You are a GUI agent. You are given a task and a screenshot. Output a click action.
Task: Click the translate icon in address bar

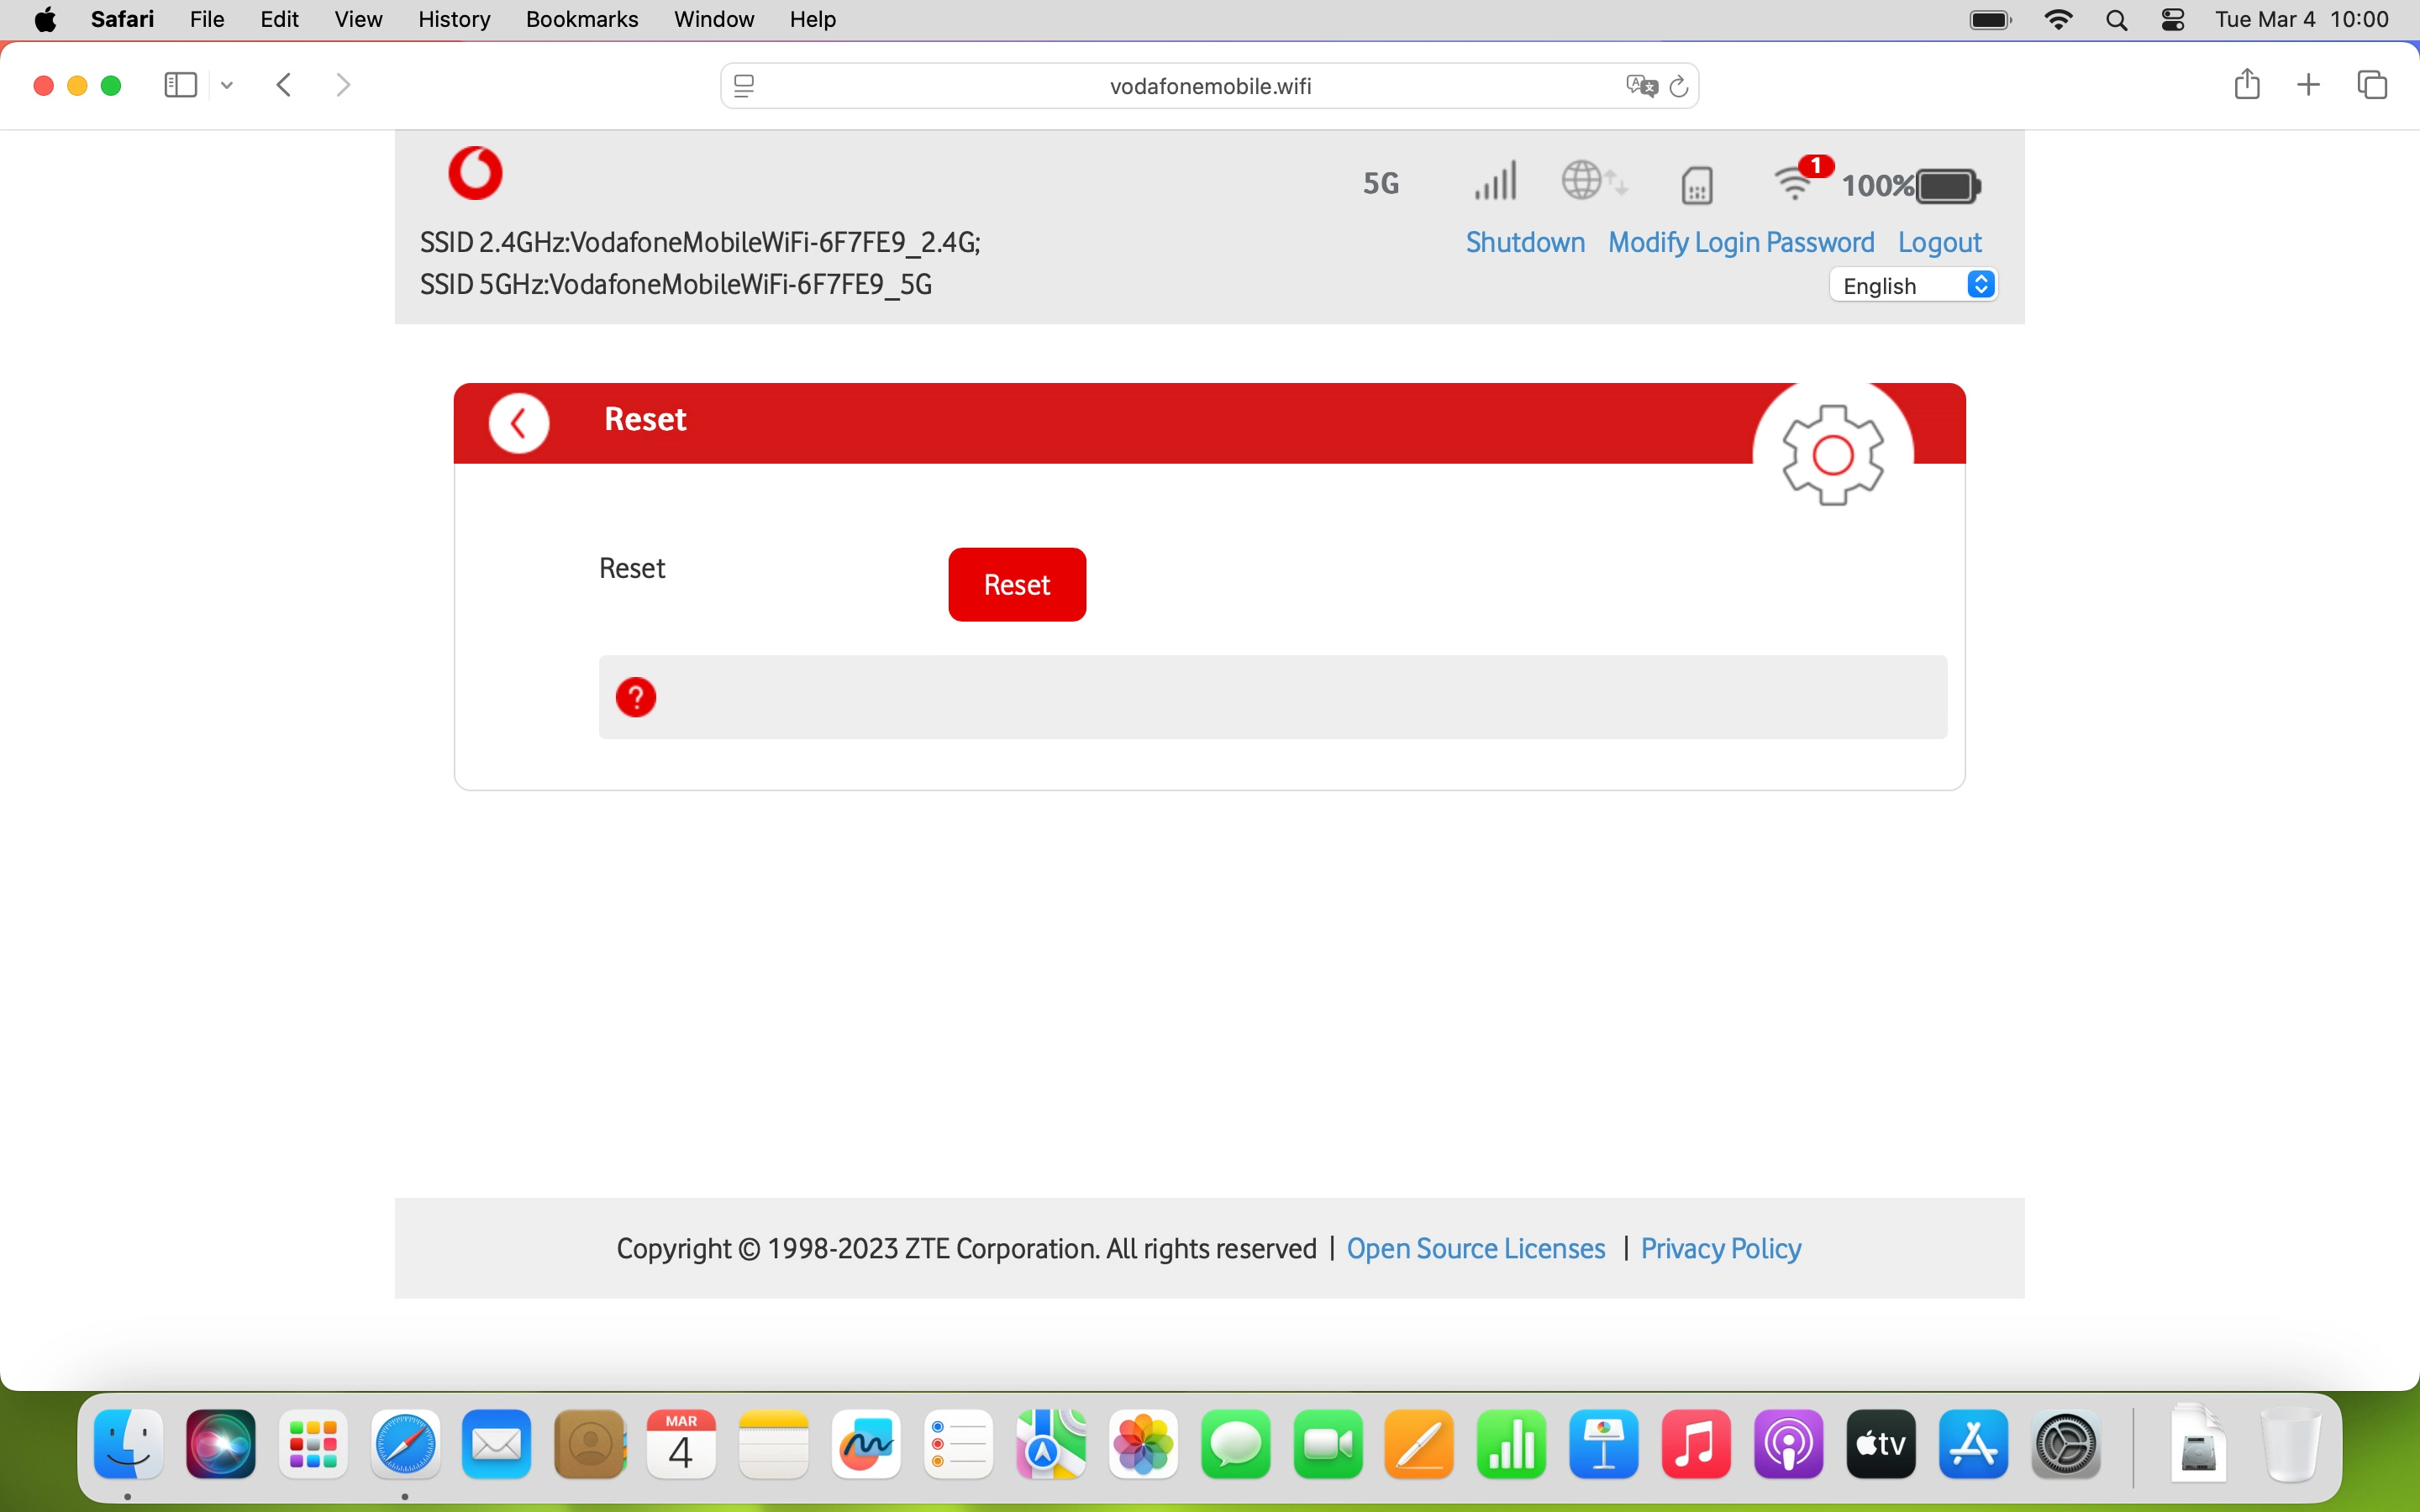coord(1641,86)
